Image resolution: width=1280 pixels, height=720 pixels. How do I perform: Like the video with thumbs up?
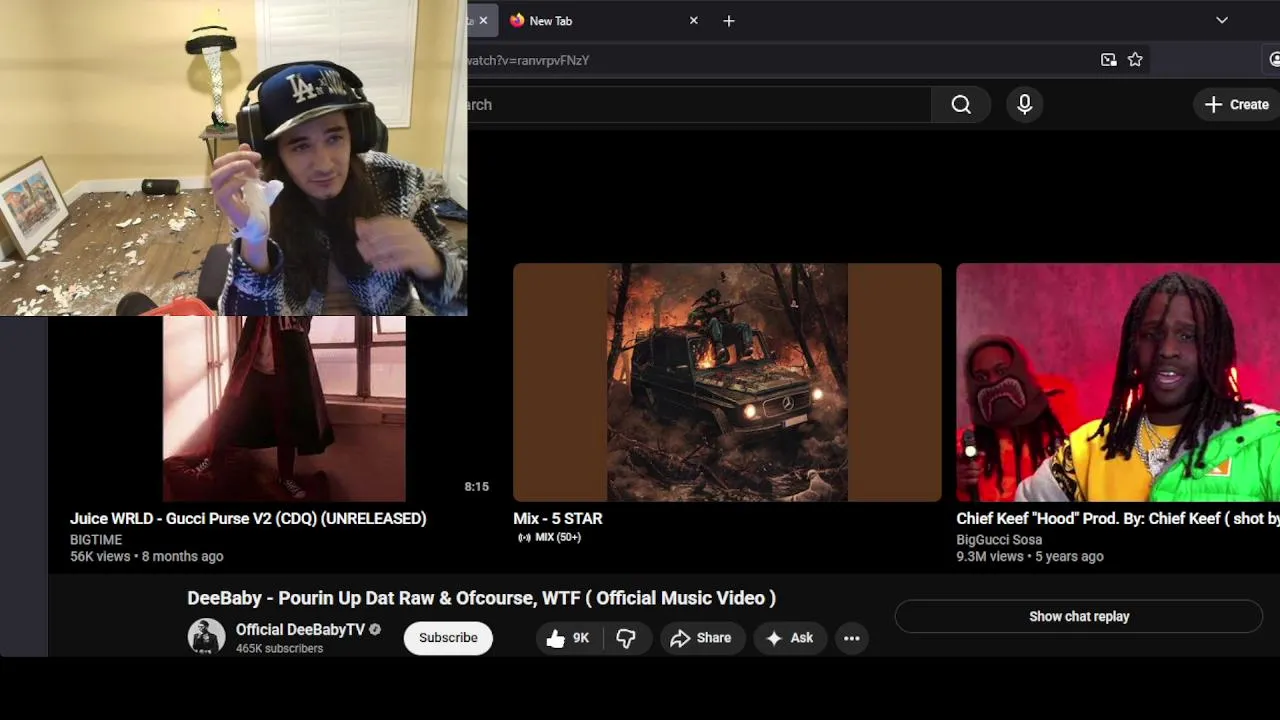point(568,638)
